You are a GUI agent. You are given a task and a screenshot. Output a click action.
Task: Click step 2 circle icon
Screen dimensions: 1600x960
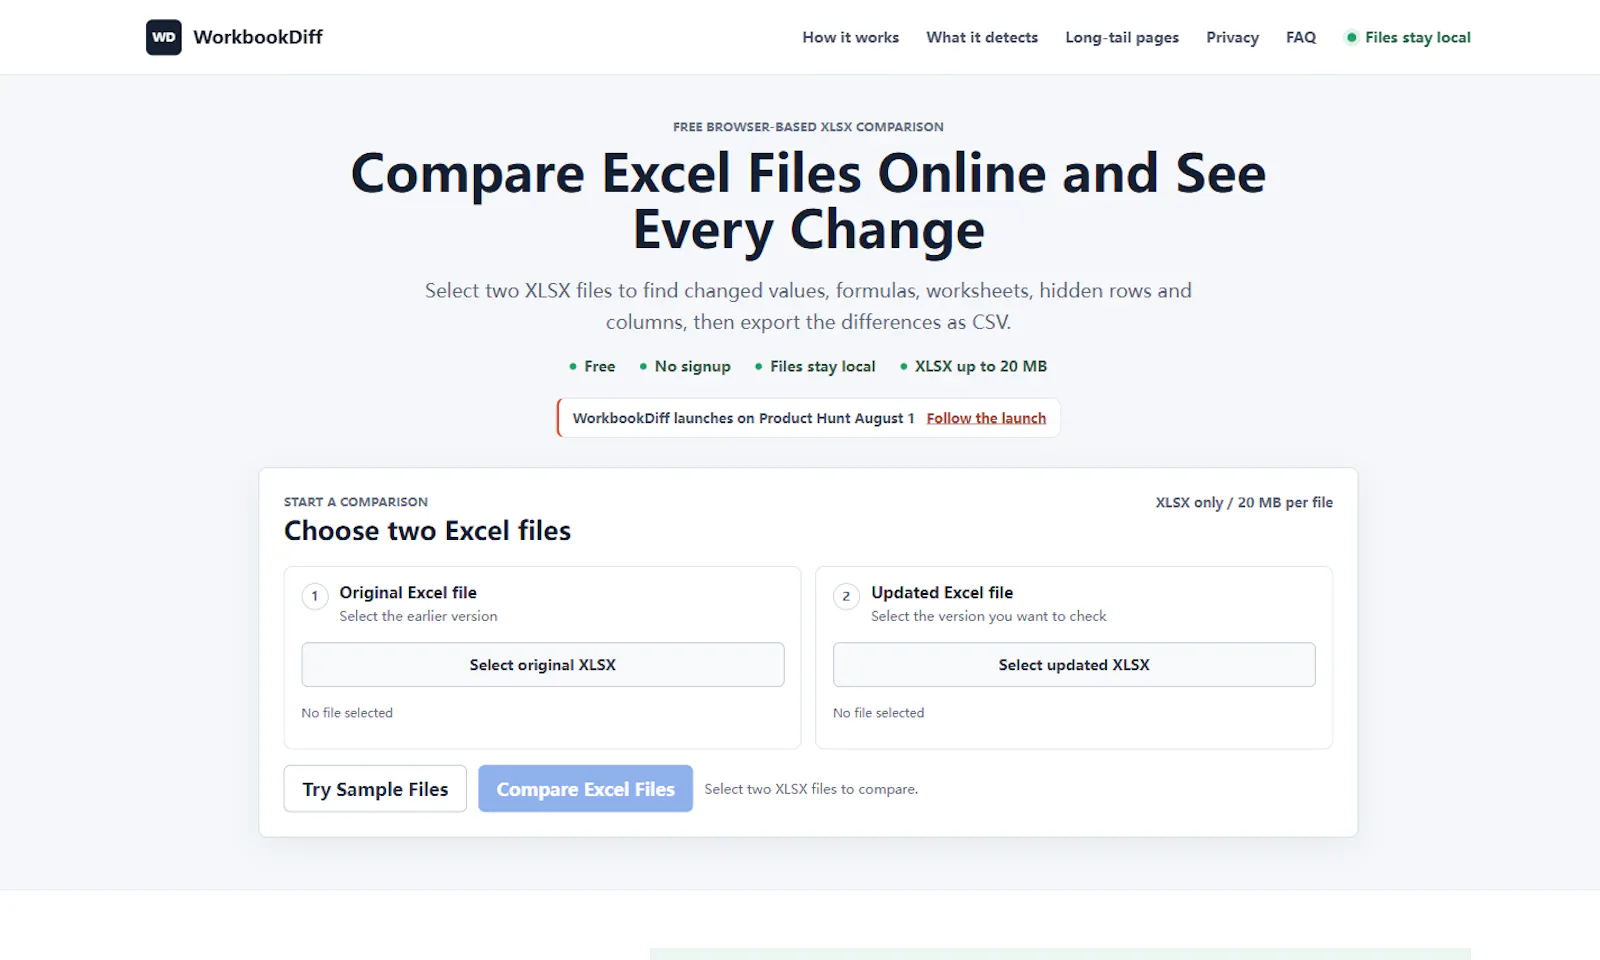coord(846,596)
